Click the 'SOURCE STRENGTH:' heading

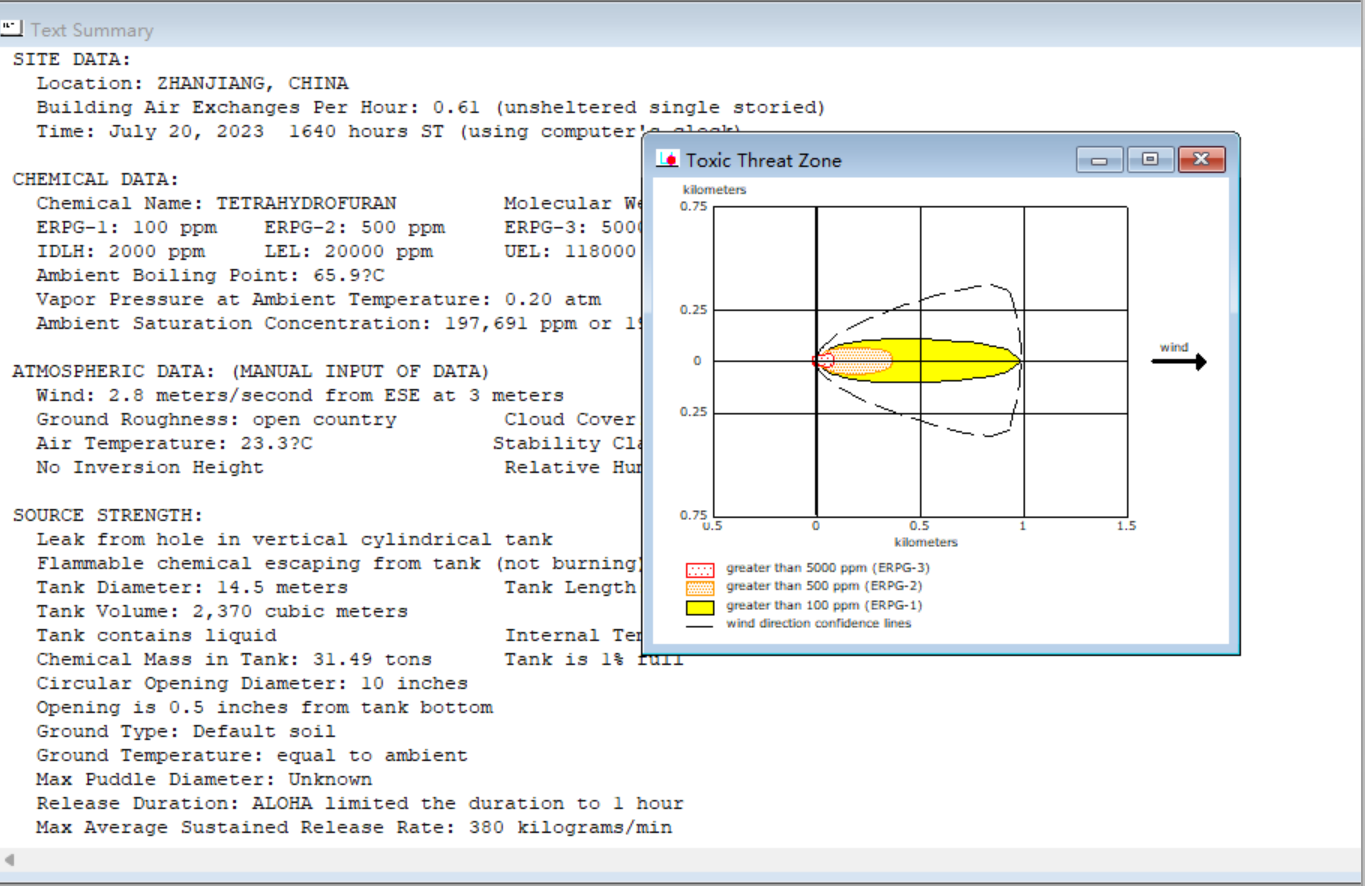point(108,516)
